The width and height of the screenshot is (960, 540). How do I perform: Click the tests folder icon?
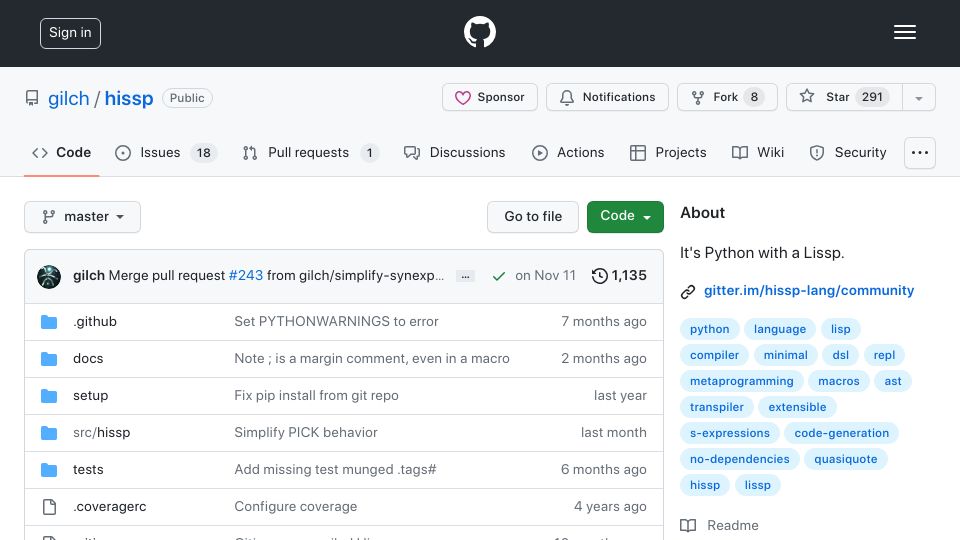click(x=49, y=470)
